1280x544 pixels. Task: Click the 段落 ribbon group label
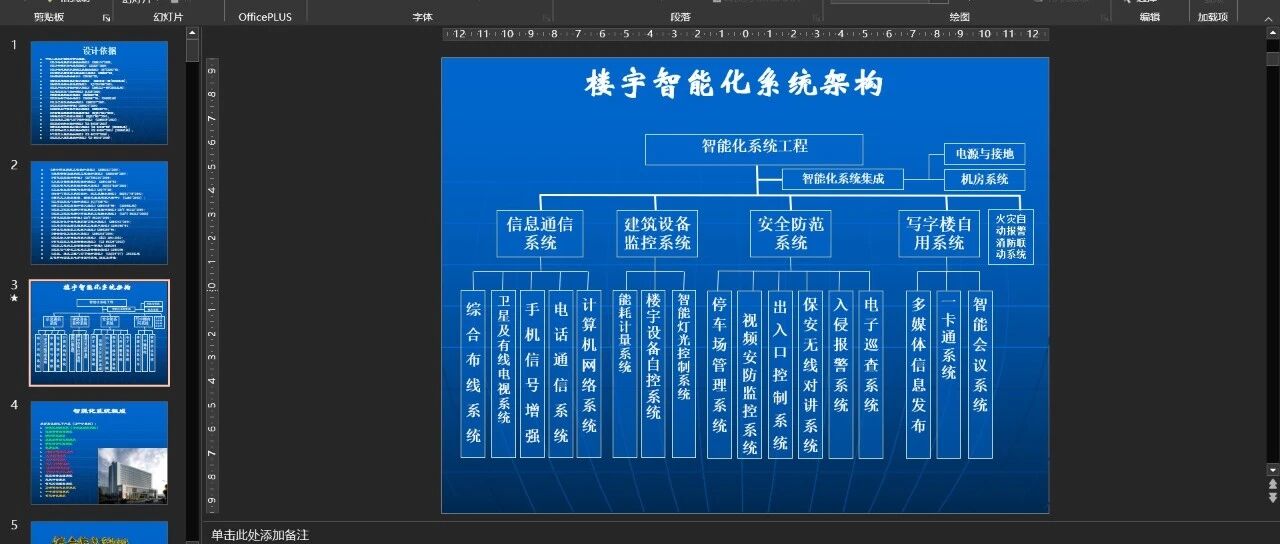680,17
